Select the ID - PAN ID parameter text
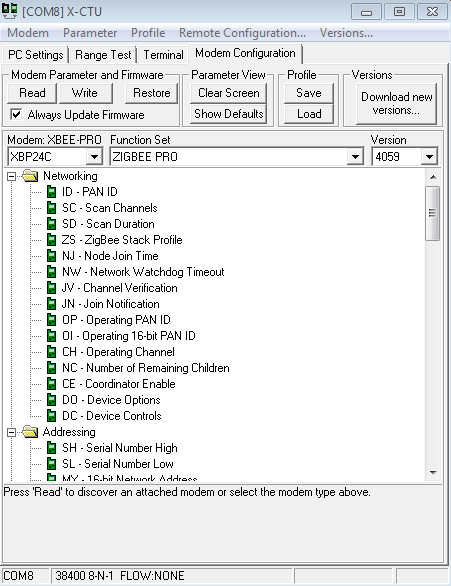The image size is (451, 586). click(90, 192)
